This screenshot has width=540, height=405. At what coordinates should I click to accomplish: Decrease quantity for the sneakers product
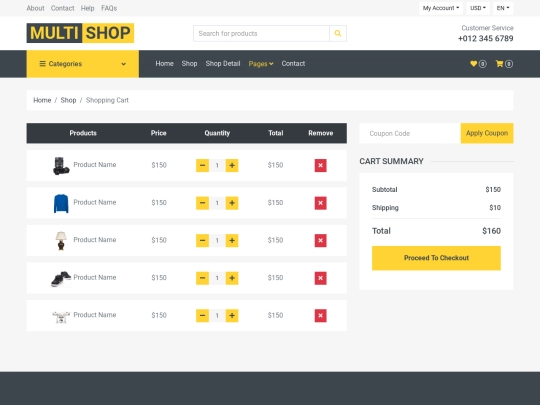pos(202,278)
